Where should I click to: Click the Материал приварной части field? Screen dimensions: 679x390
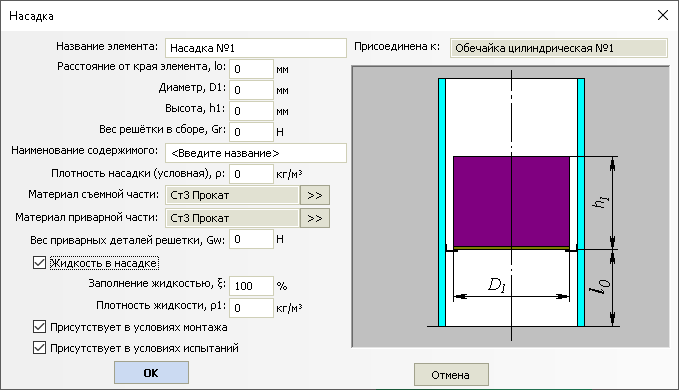tap(232, 218)
